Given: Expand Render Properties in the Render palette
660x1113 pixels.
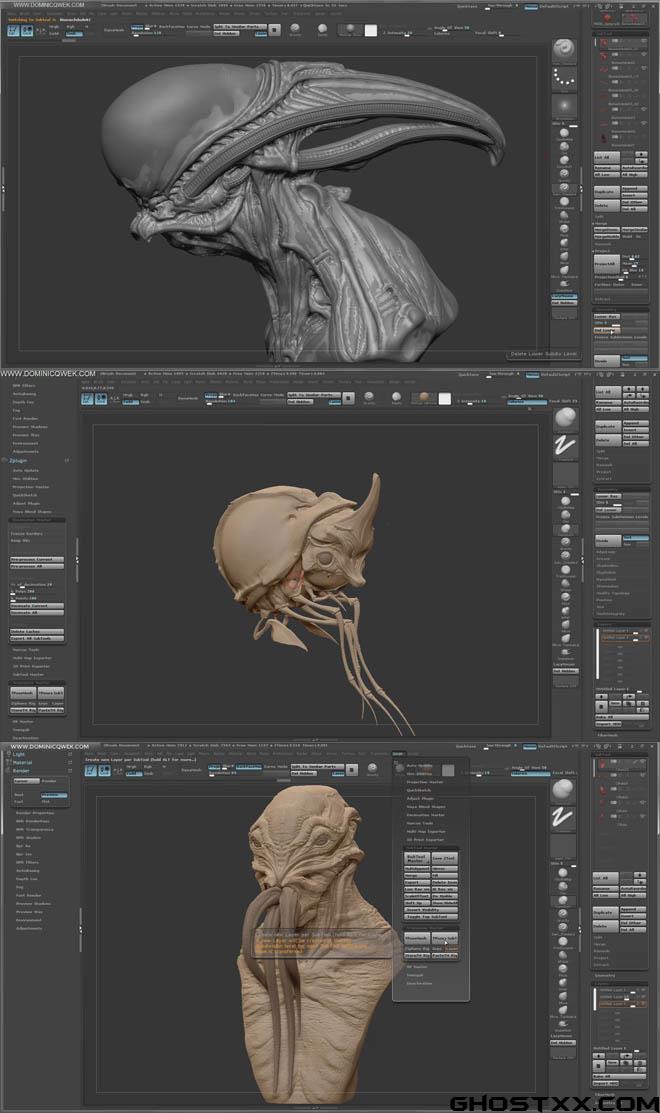Looking at the screenshot, I should [x=35, y=813].
